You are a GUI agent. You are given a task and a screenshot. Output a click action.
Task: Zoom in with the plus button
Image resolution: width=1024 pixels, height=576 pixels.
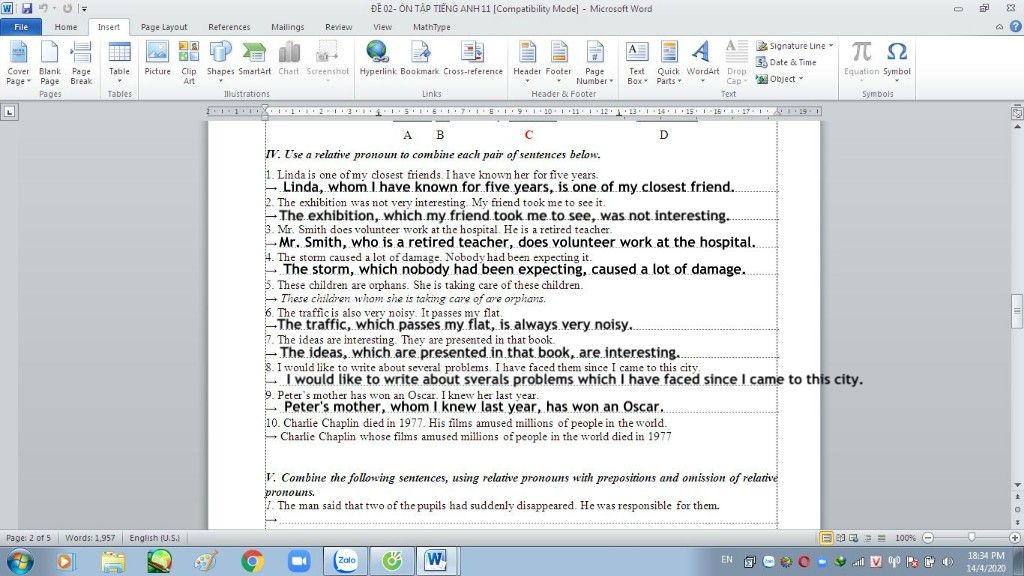[1014, 538]
